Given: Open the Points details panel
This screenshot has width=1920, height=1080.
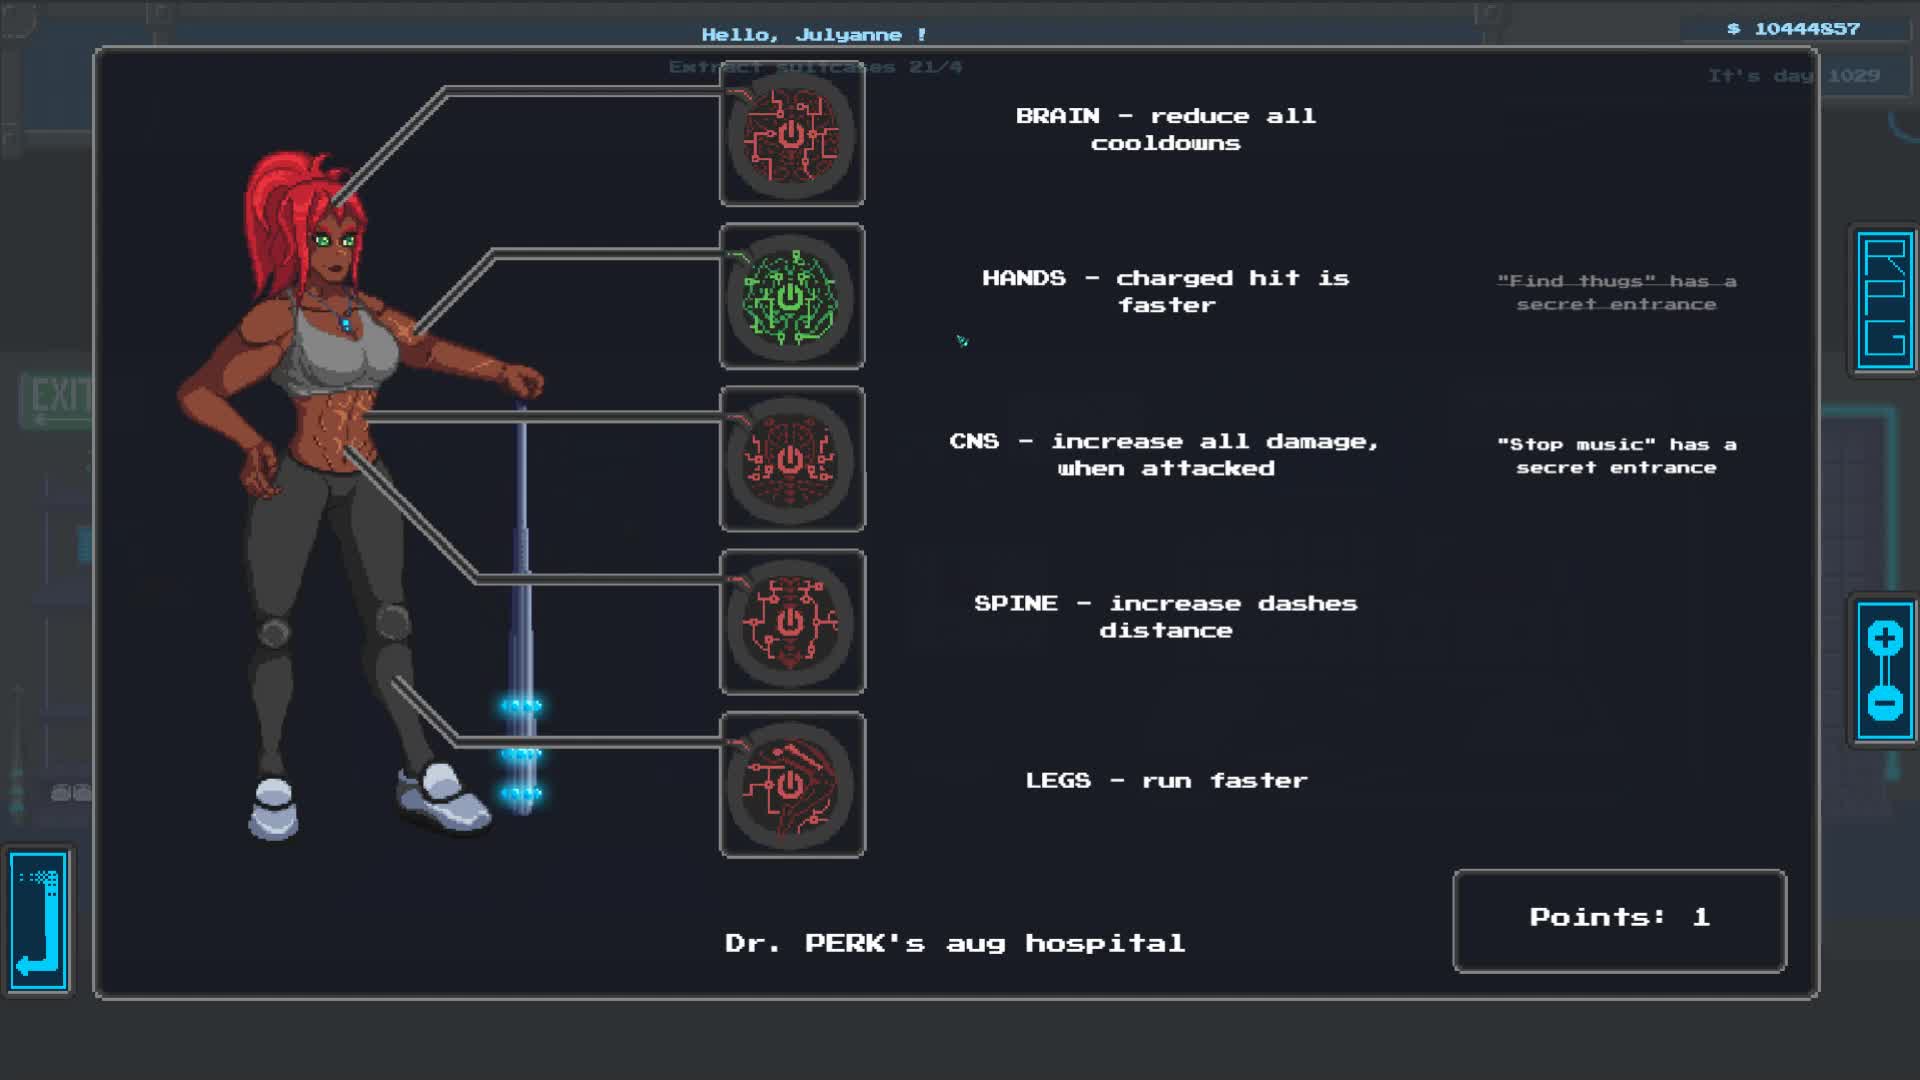Looking at the screenshot, I should point(1618,920).
